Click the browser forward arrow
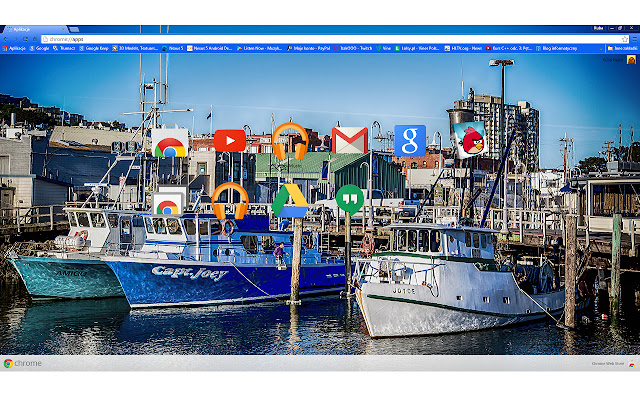 coord(16,39)
